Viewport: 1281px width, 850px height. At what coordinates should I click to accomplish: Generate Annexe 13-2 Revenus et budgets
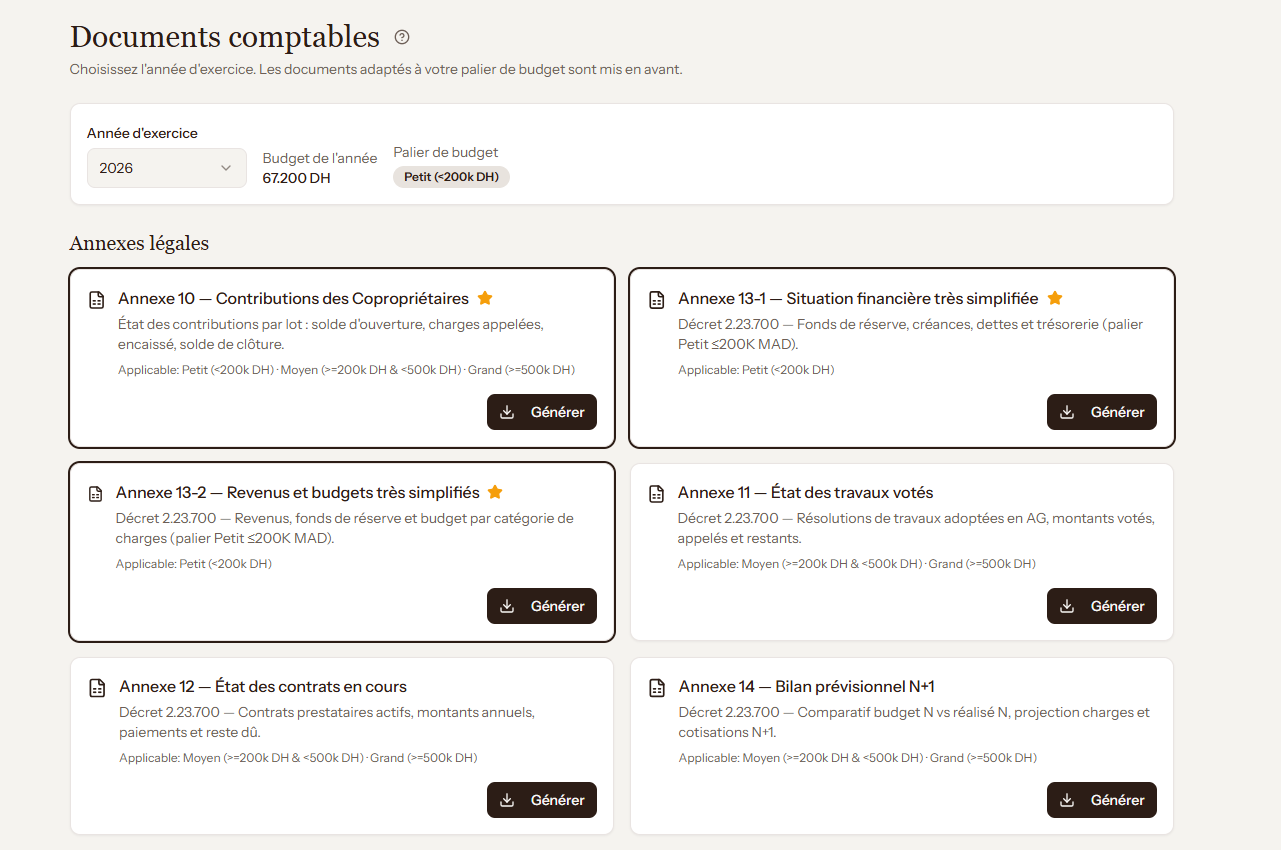pyautogui.click(x=542, y=606)
